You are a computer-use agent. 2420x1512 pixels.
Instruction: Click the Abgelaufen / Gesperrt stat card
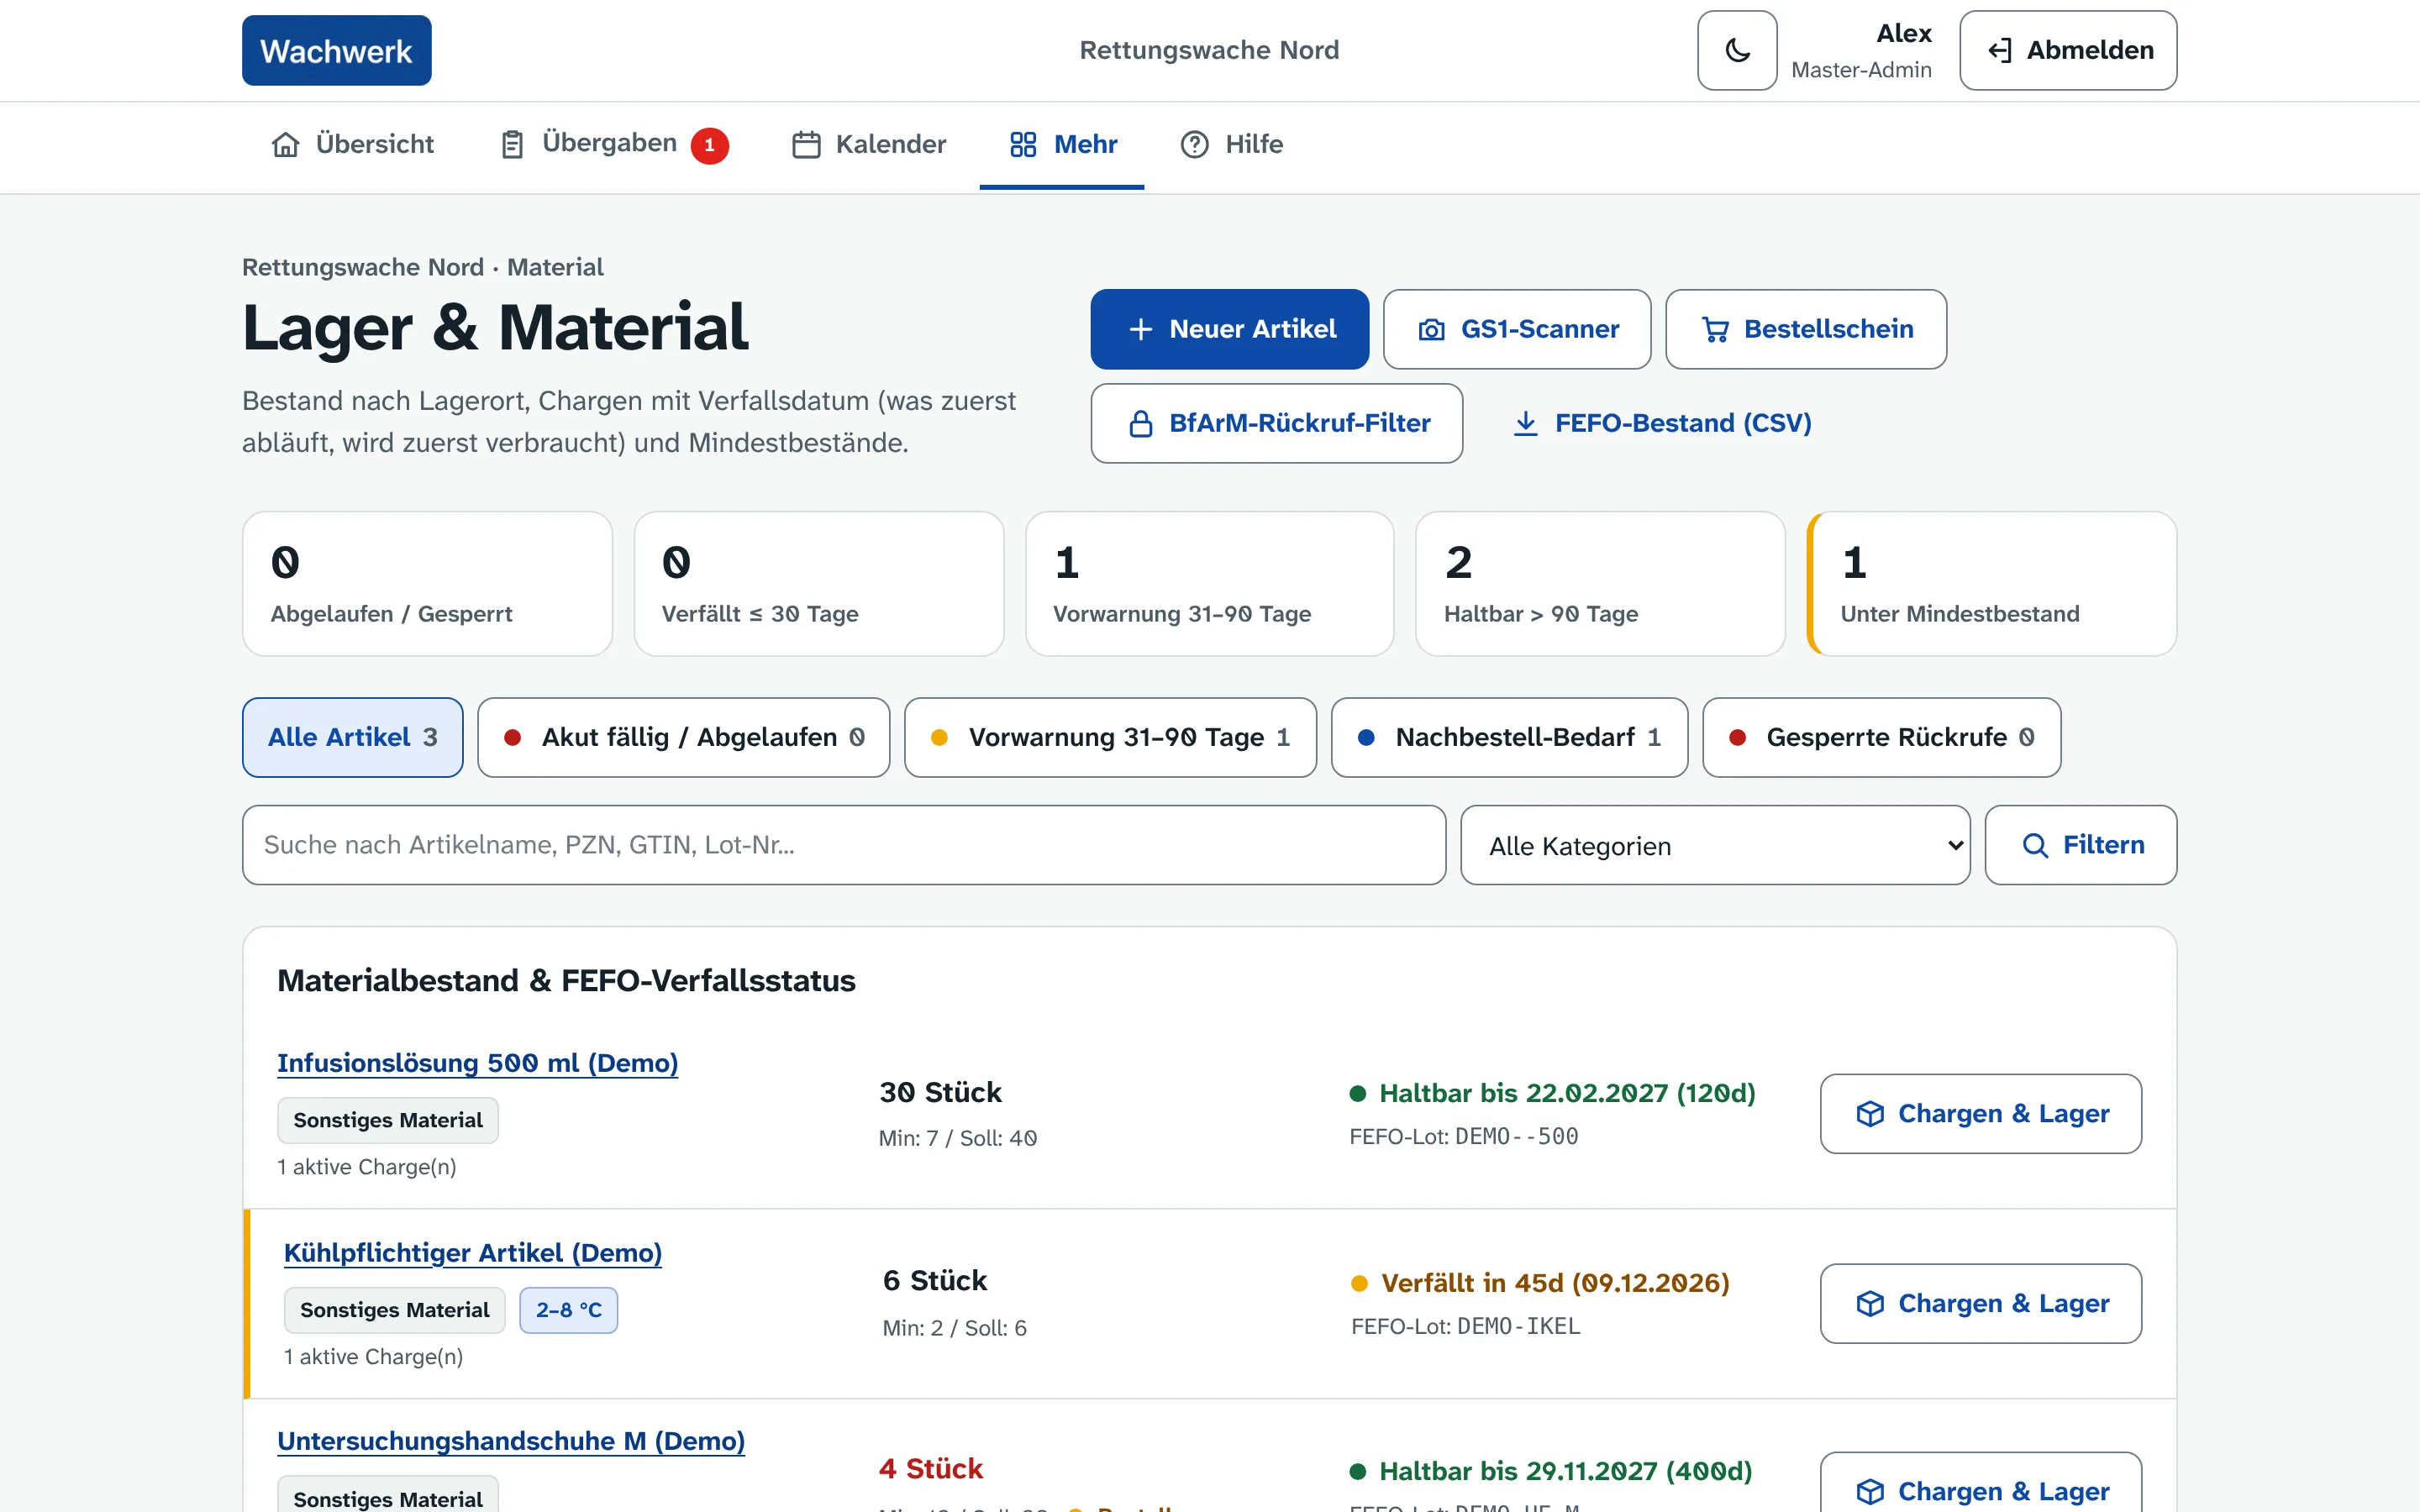(427, 584)
